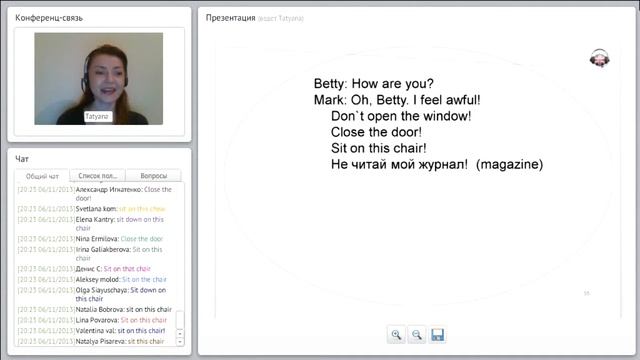Click the chat scrollbar up arrow
This screenshot has width=640, height=360.
pyautogui.click(x=180, y=333)
